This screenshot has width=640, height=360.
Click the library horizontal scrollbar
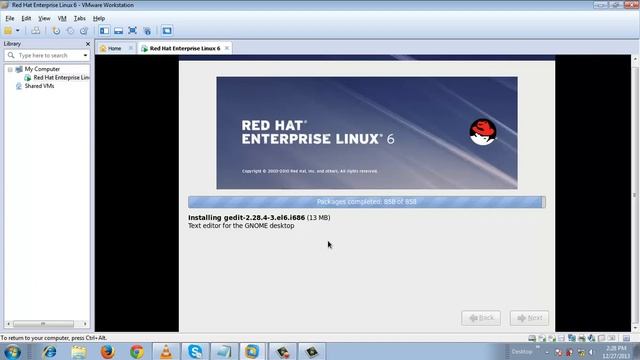pyautogui.click(x=43, y=324)
